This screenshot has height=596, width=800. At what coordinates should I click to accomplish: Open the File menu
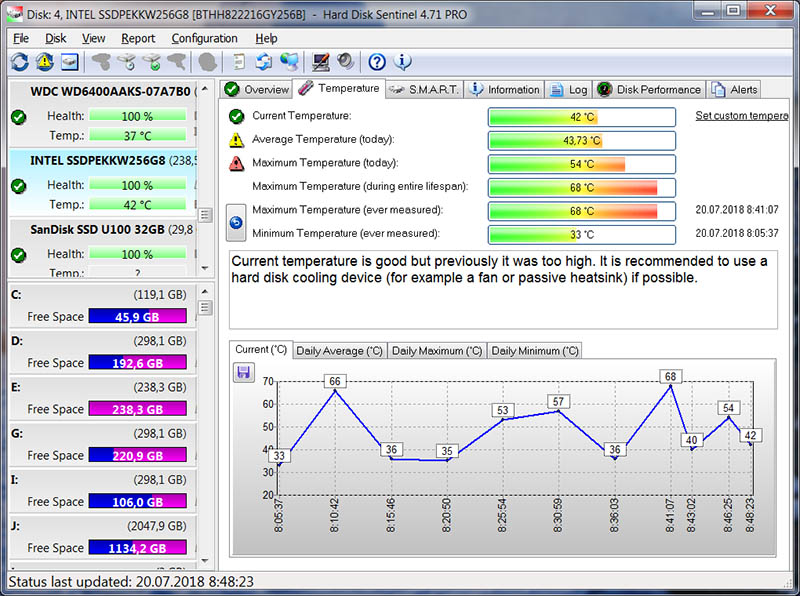click(21, 38)
